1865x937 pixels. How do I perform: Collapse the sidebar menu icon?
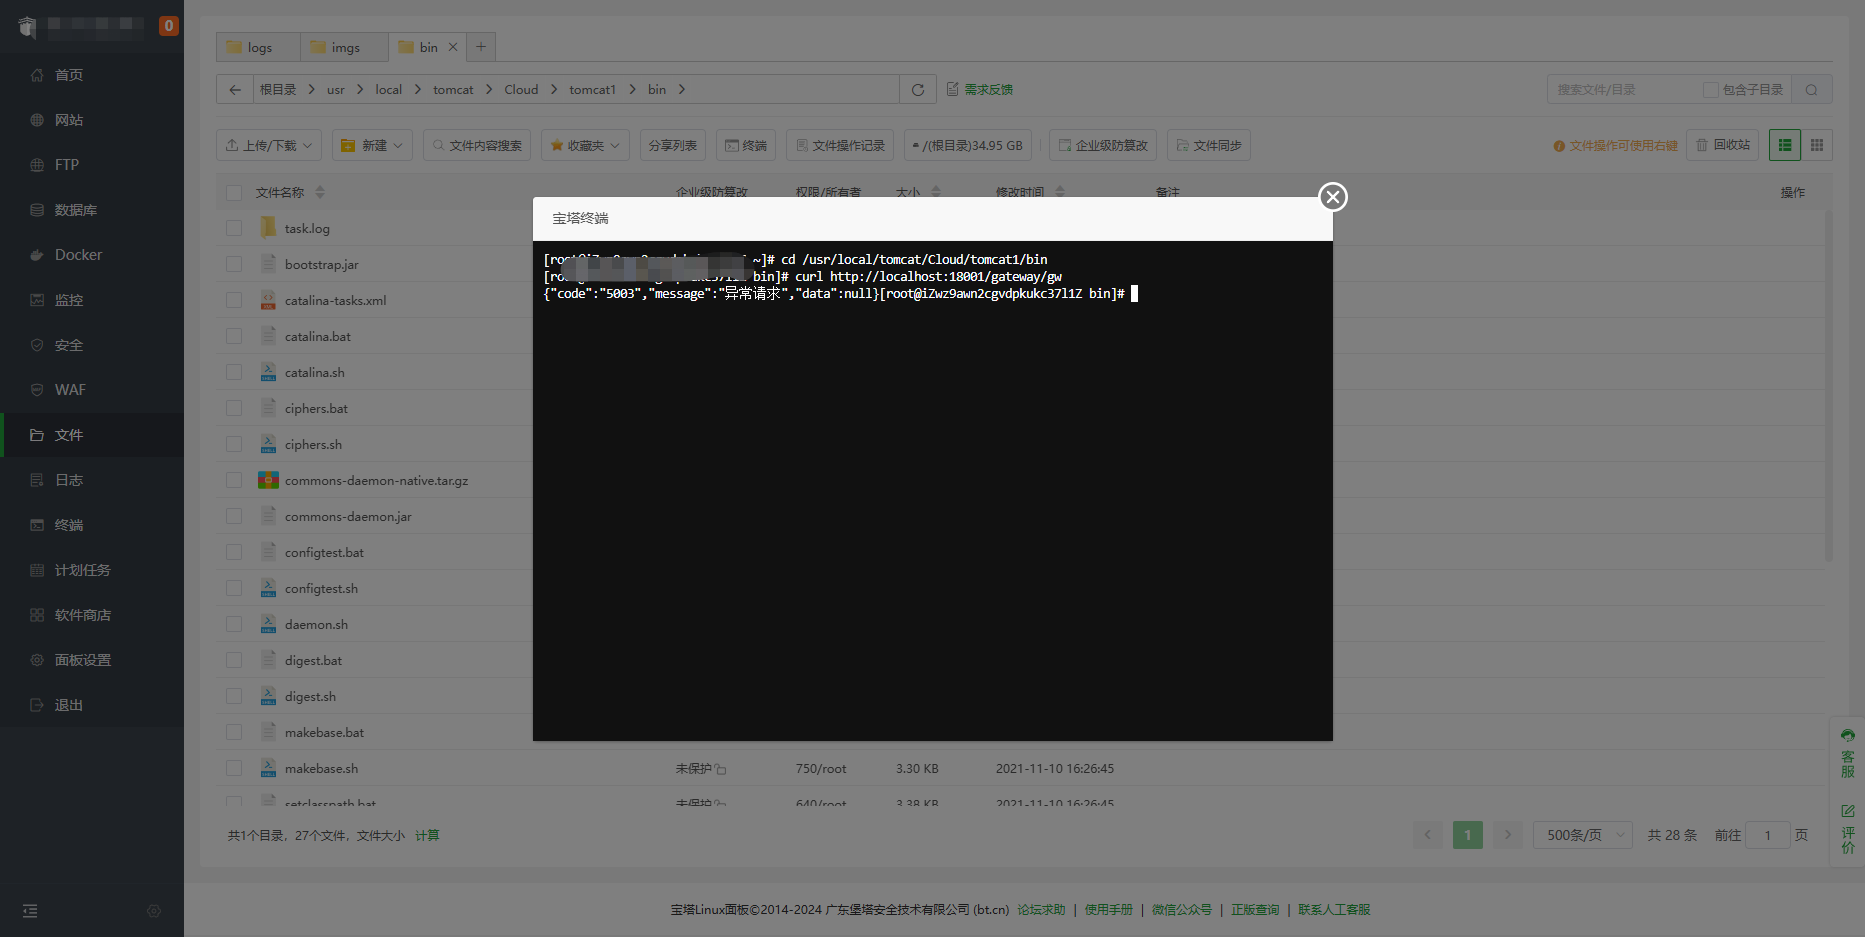30,911
